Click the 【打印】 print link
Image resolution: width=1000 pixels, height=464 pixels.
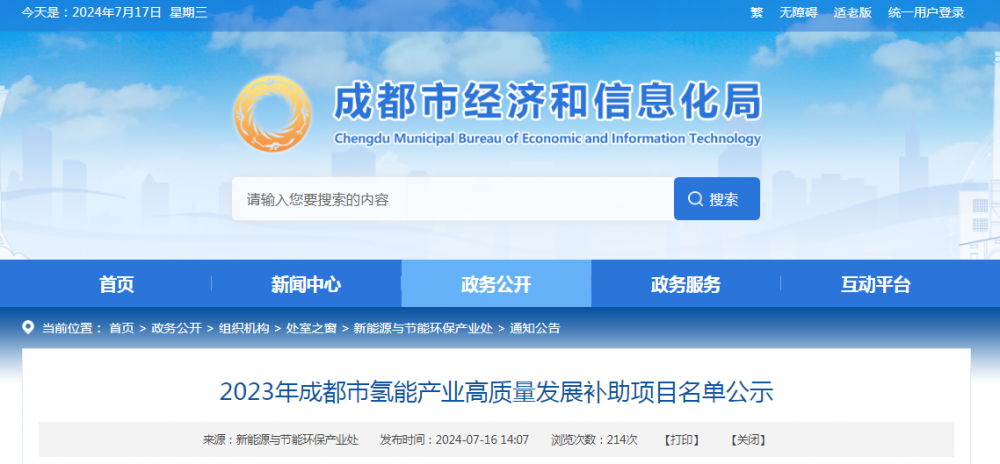(682, 440)
